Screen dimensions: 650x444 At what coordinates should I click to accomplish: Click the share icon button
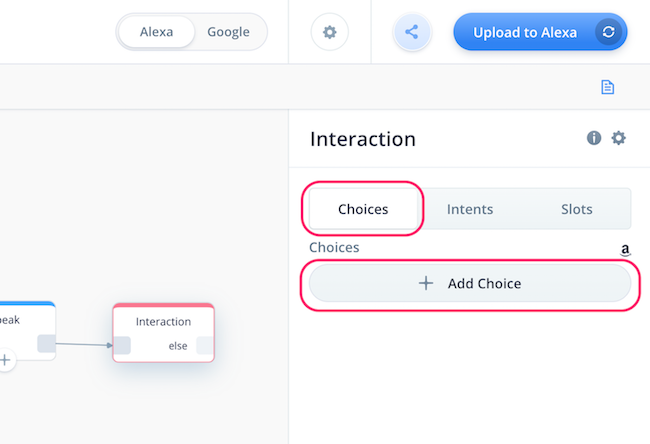coord(412,32)
